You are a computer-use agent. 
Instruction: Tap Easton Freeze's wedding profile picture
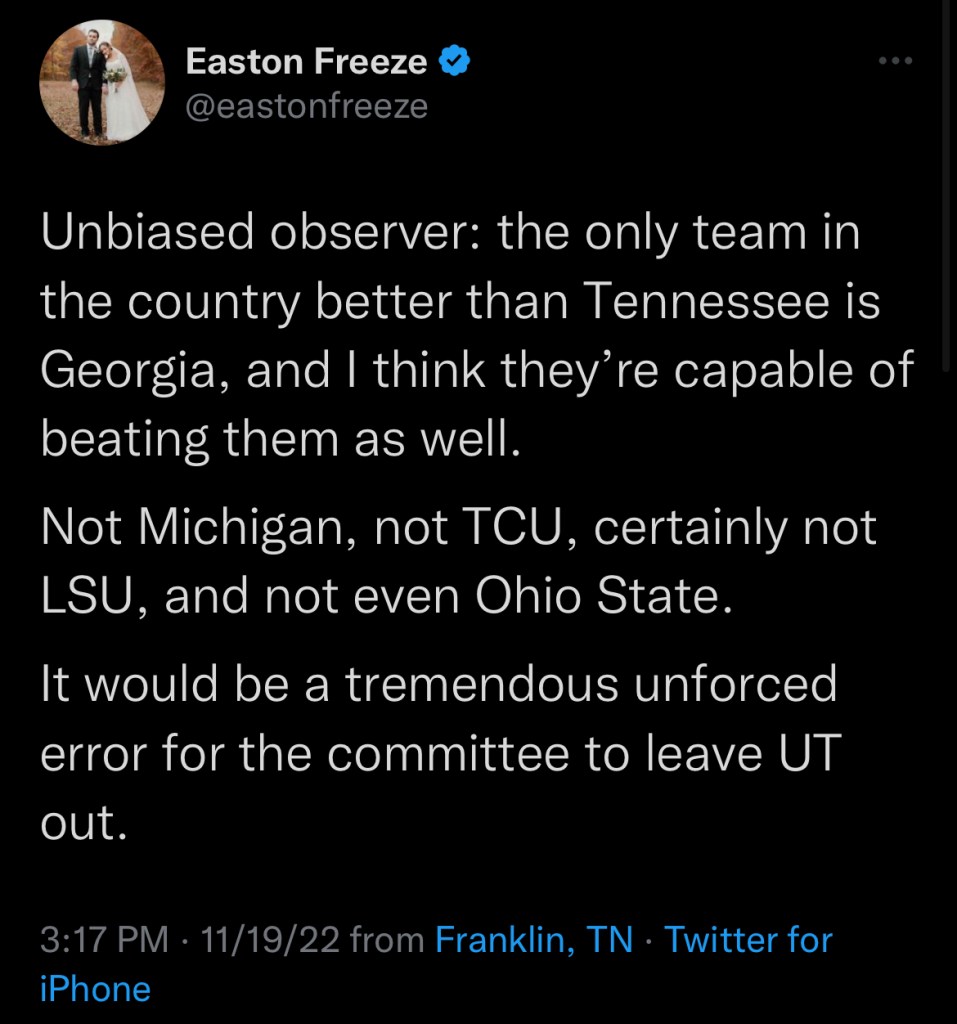click(101, 81)
